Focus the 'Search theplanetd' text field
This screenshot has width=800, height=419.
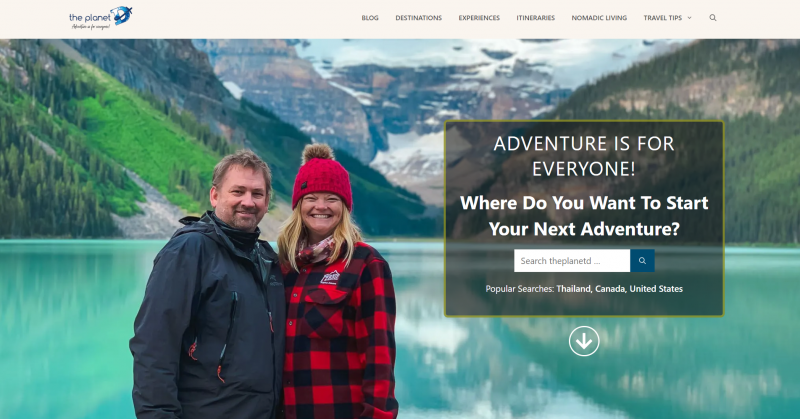click(x=572, y=261)
